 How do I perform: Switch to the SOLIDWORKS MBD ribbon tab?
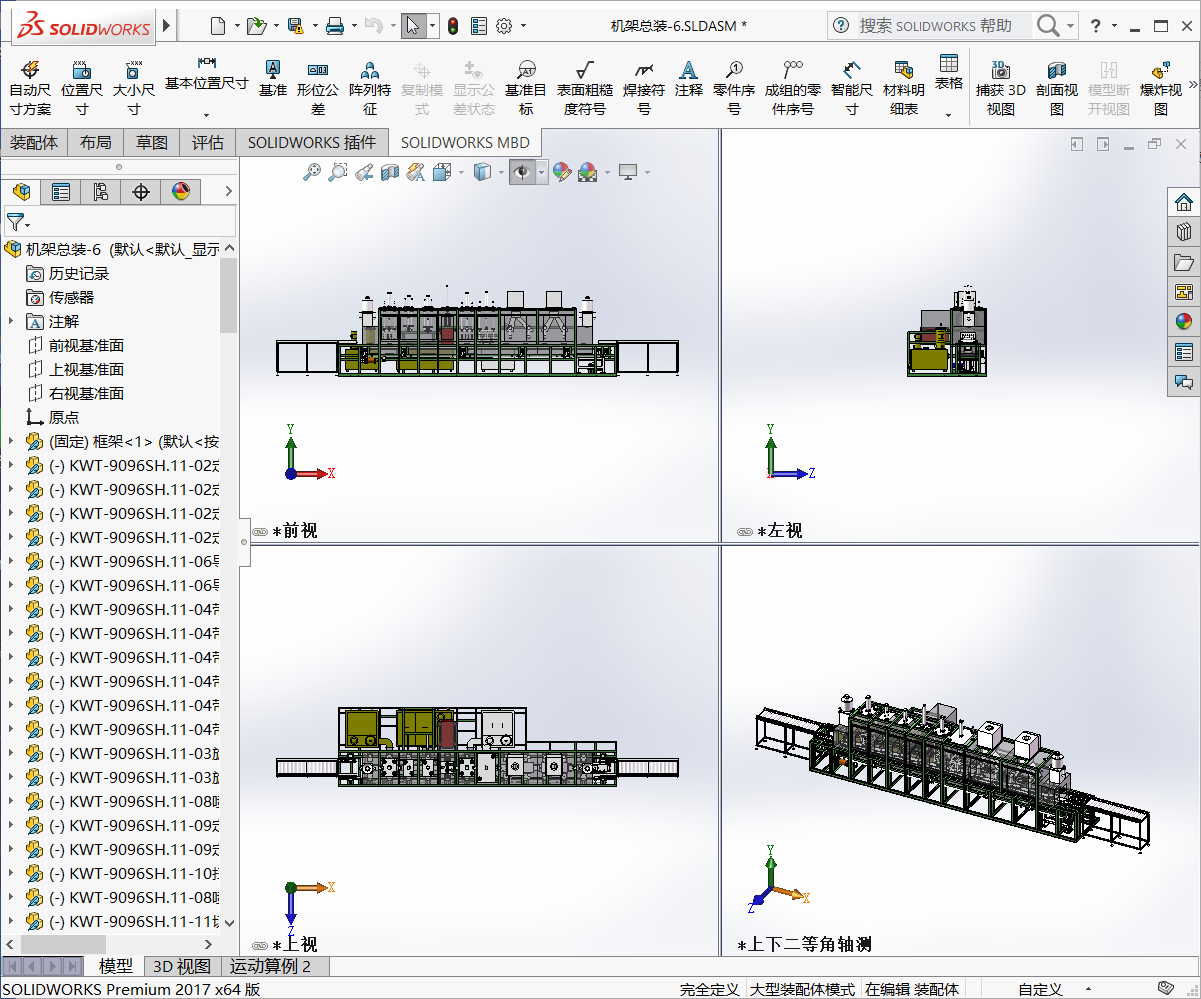tap(464, 142)
